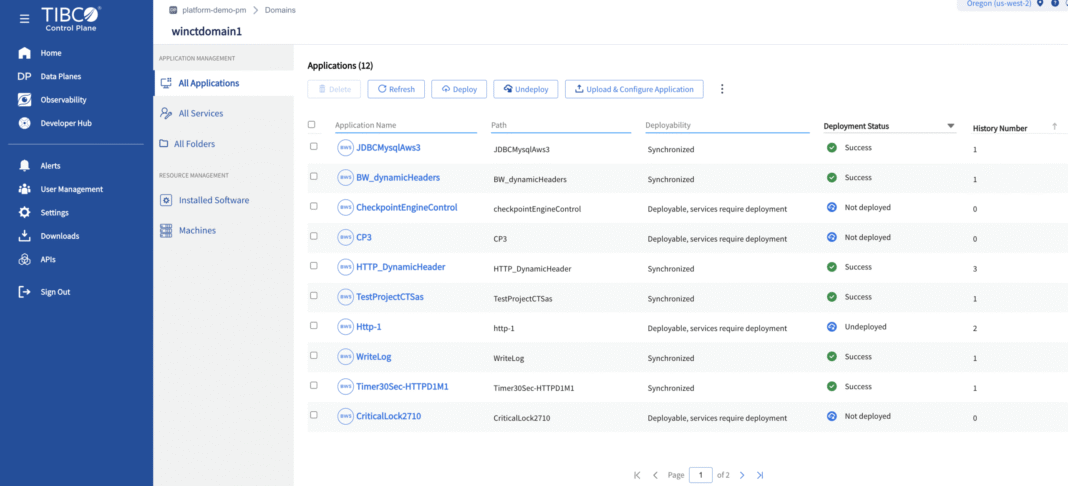Click the APIs icon
Viewport: 1068px width, 486px height.
25,259
